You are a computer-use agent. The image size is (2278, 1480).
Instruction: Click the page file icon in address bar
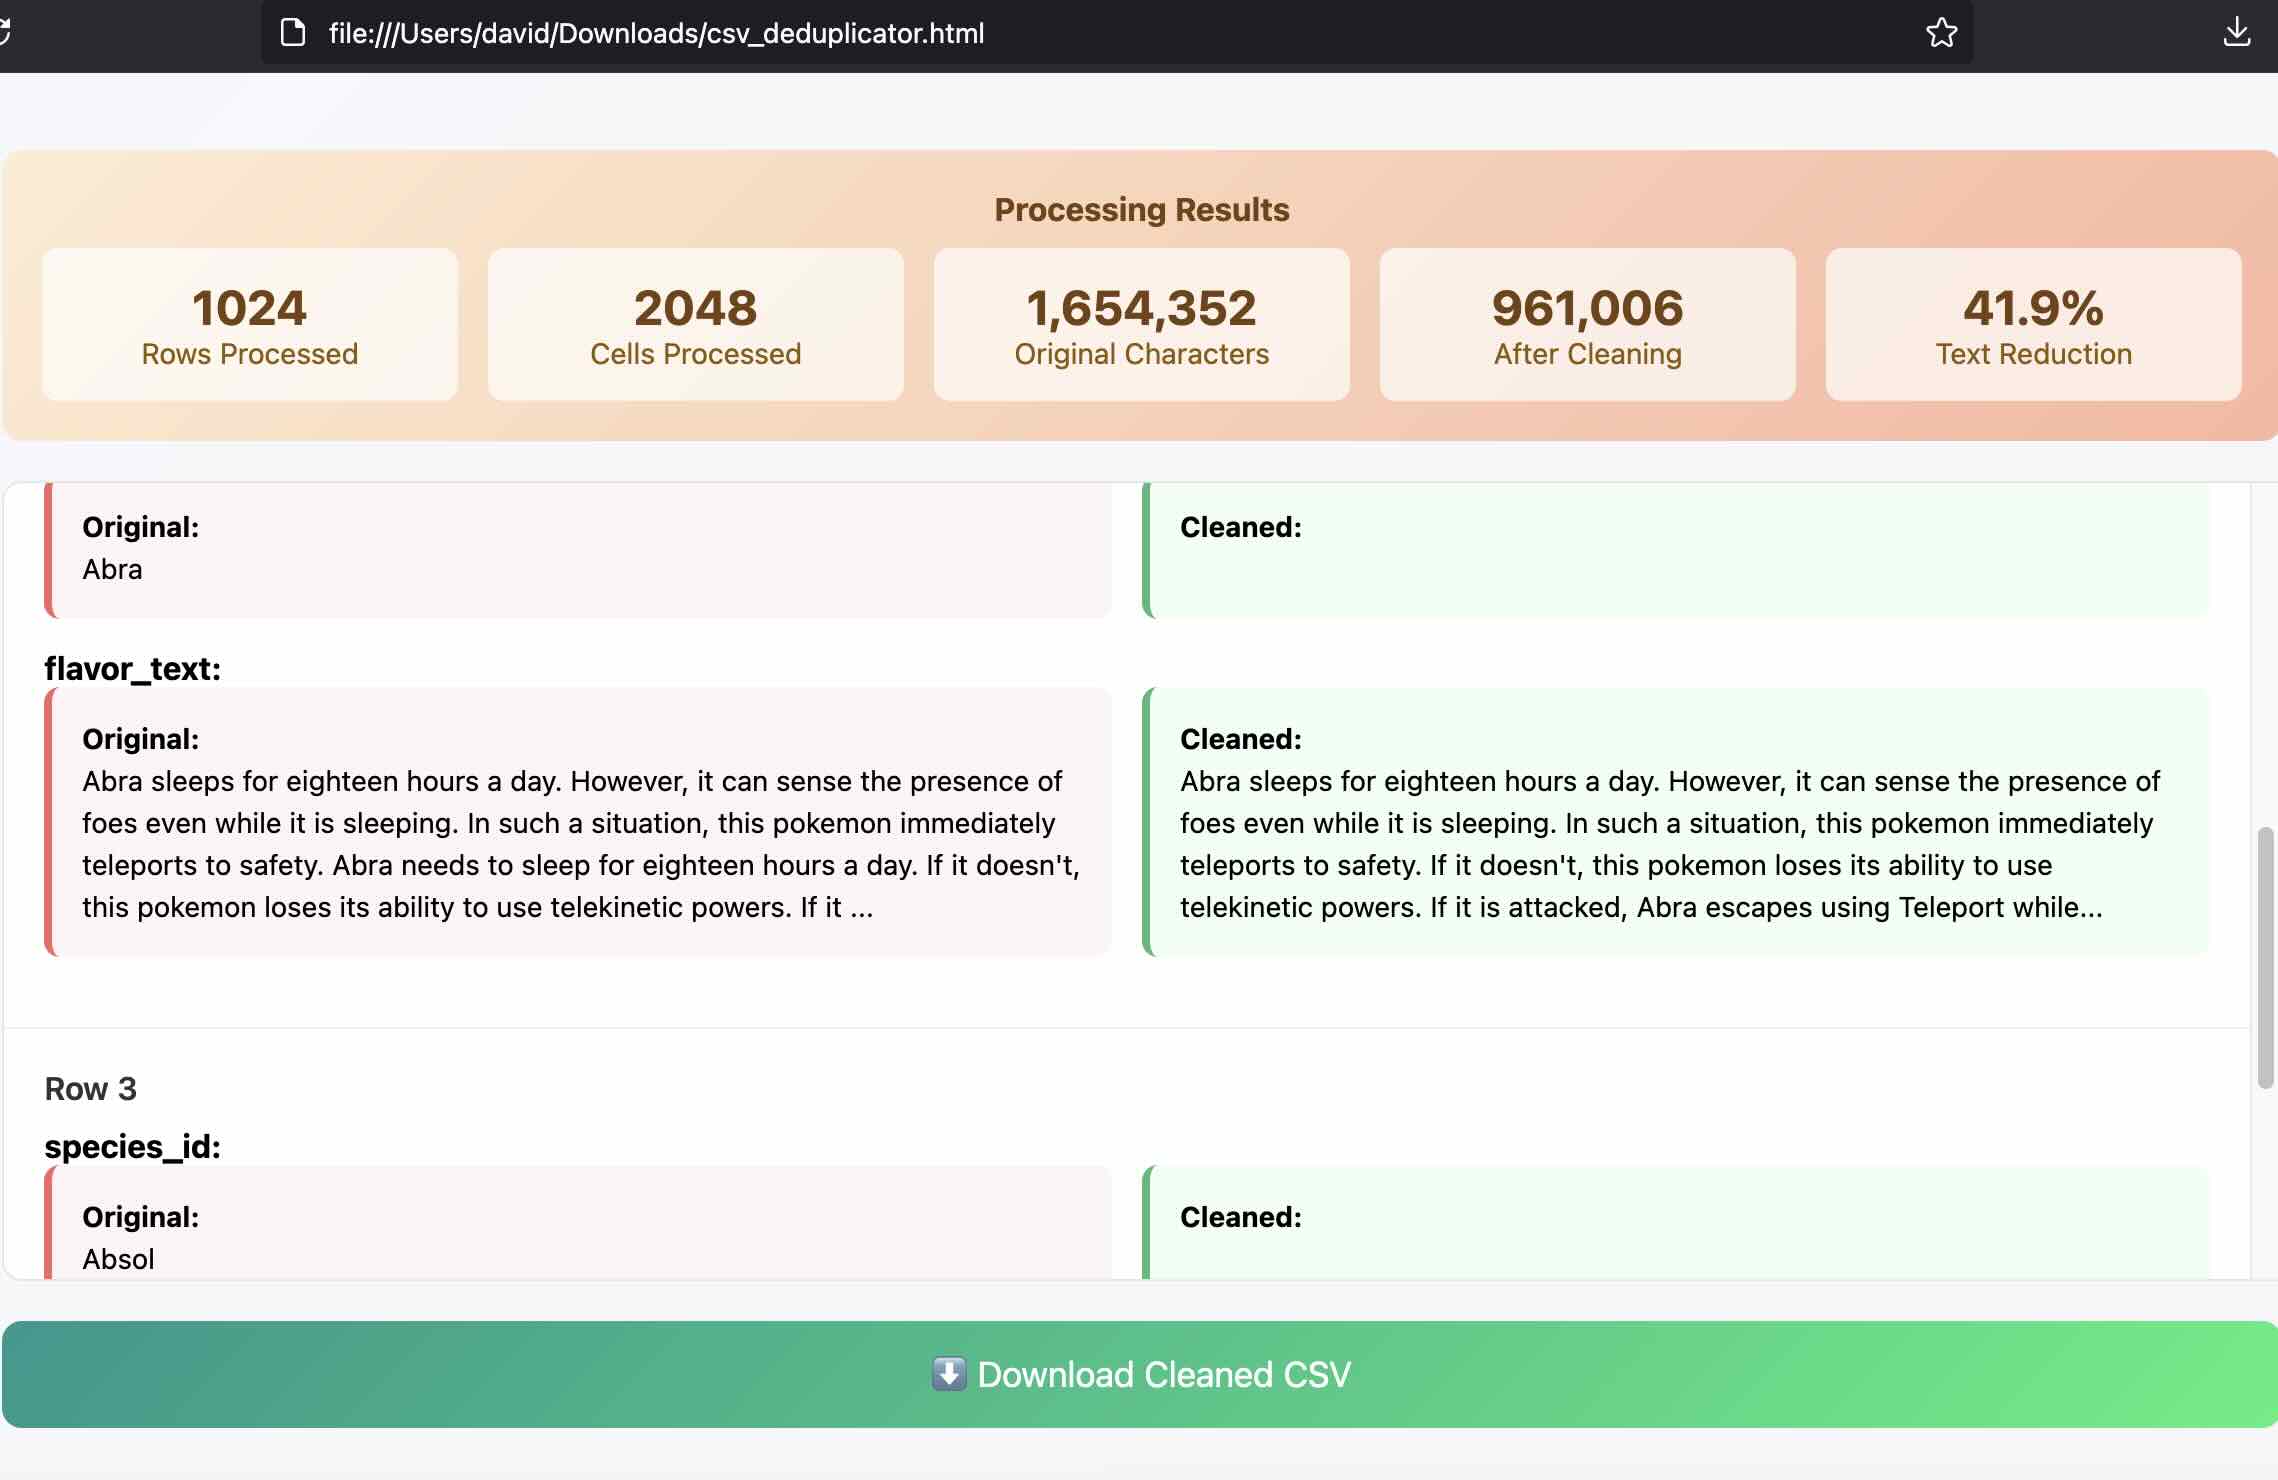(x=292, y=33)
